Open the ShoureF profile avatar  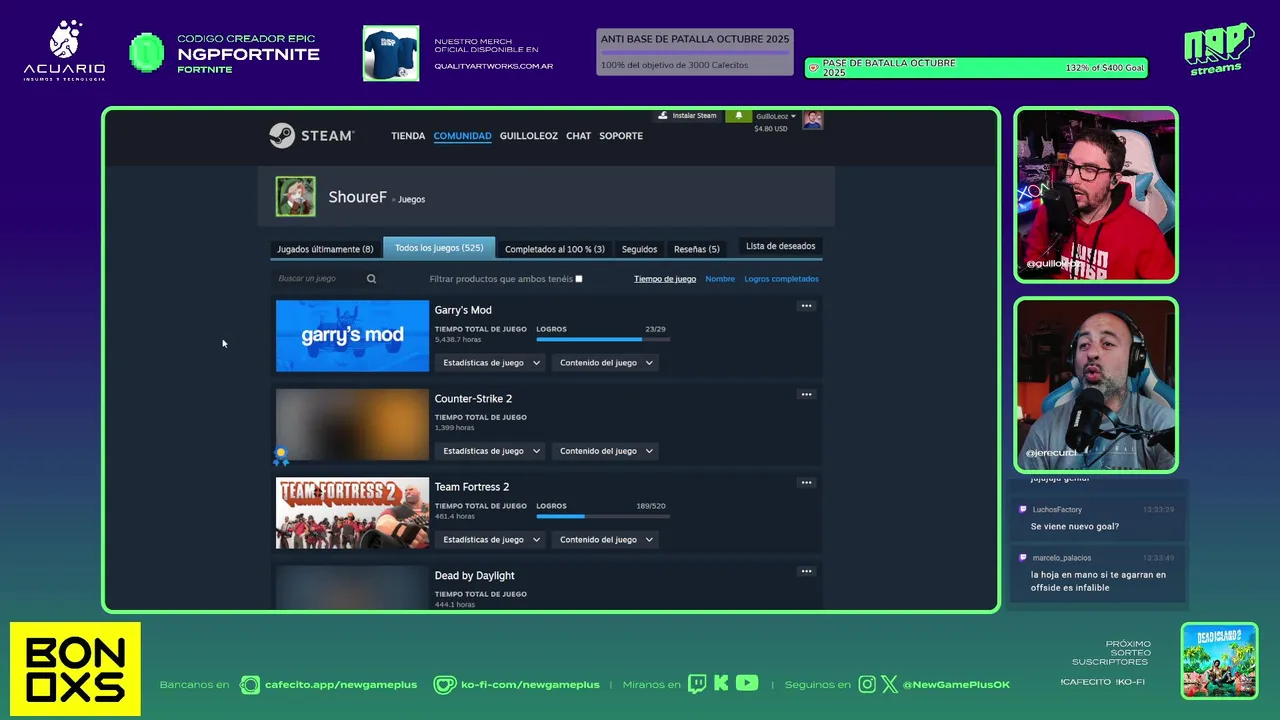tap(296, 197)
